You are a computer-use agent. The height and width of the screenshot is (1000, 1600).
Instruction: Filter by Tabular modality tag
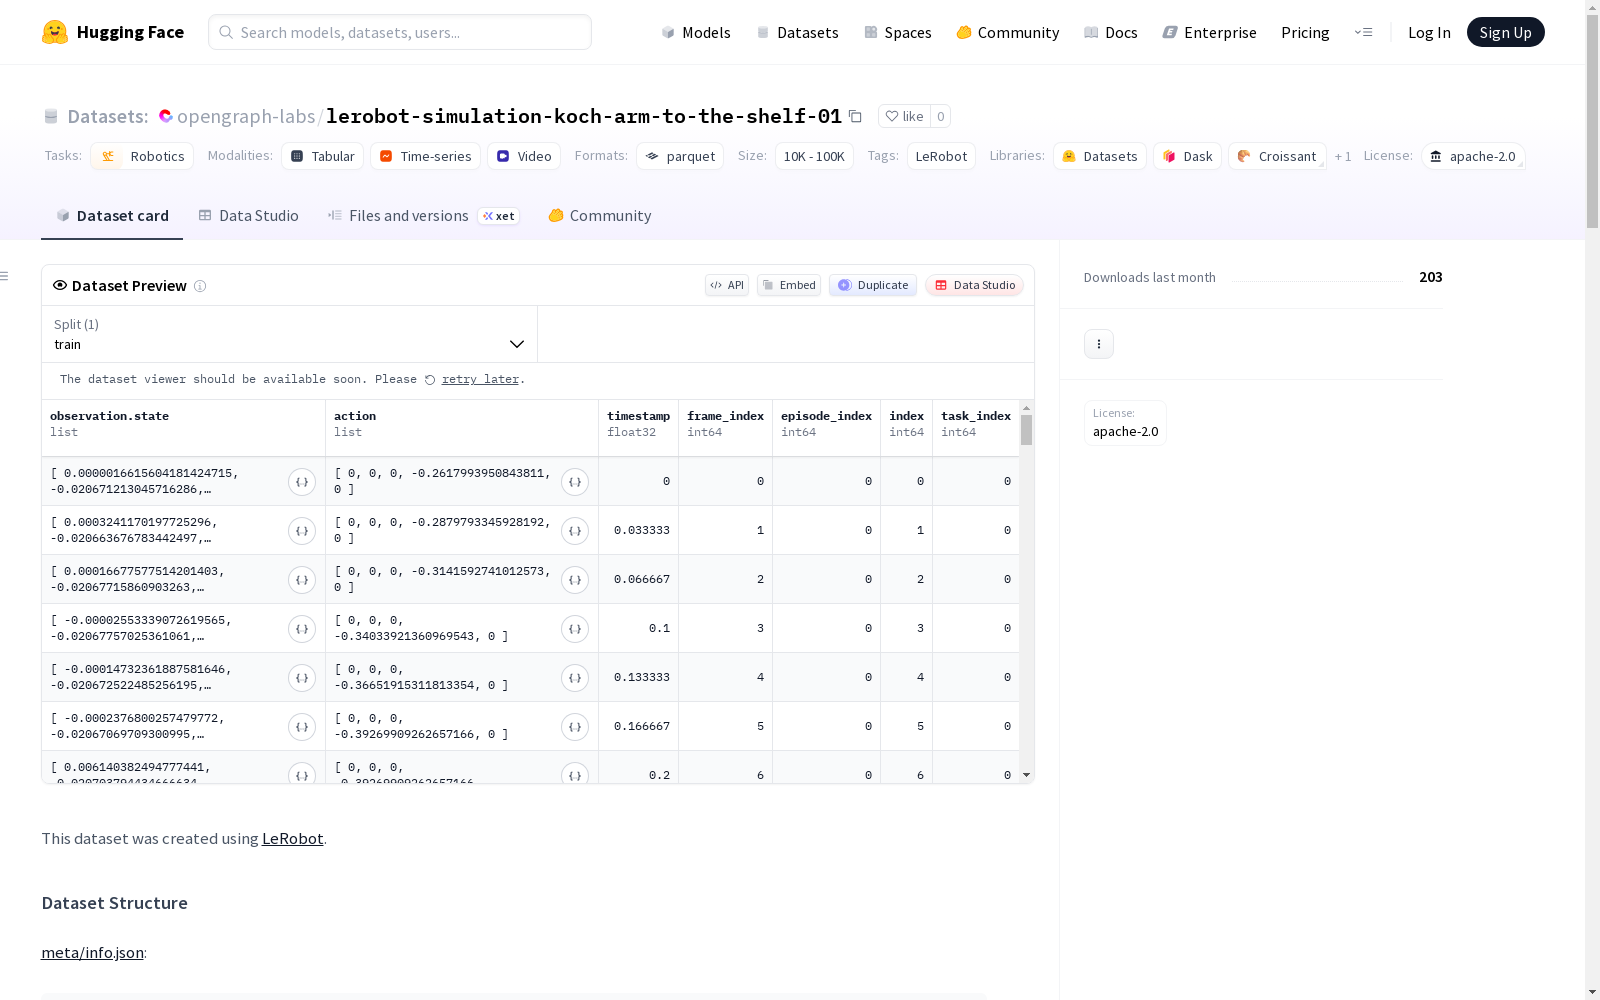pos(323,156)
